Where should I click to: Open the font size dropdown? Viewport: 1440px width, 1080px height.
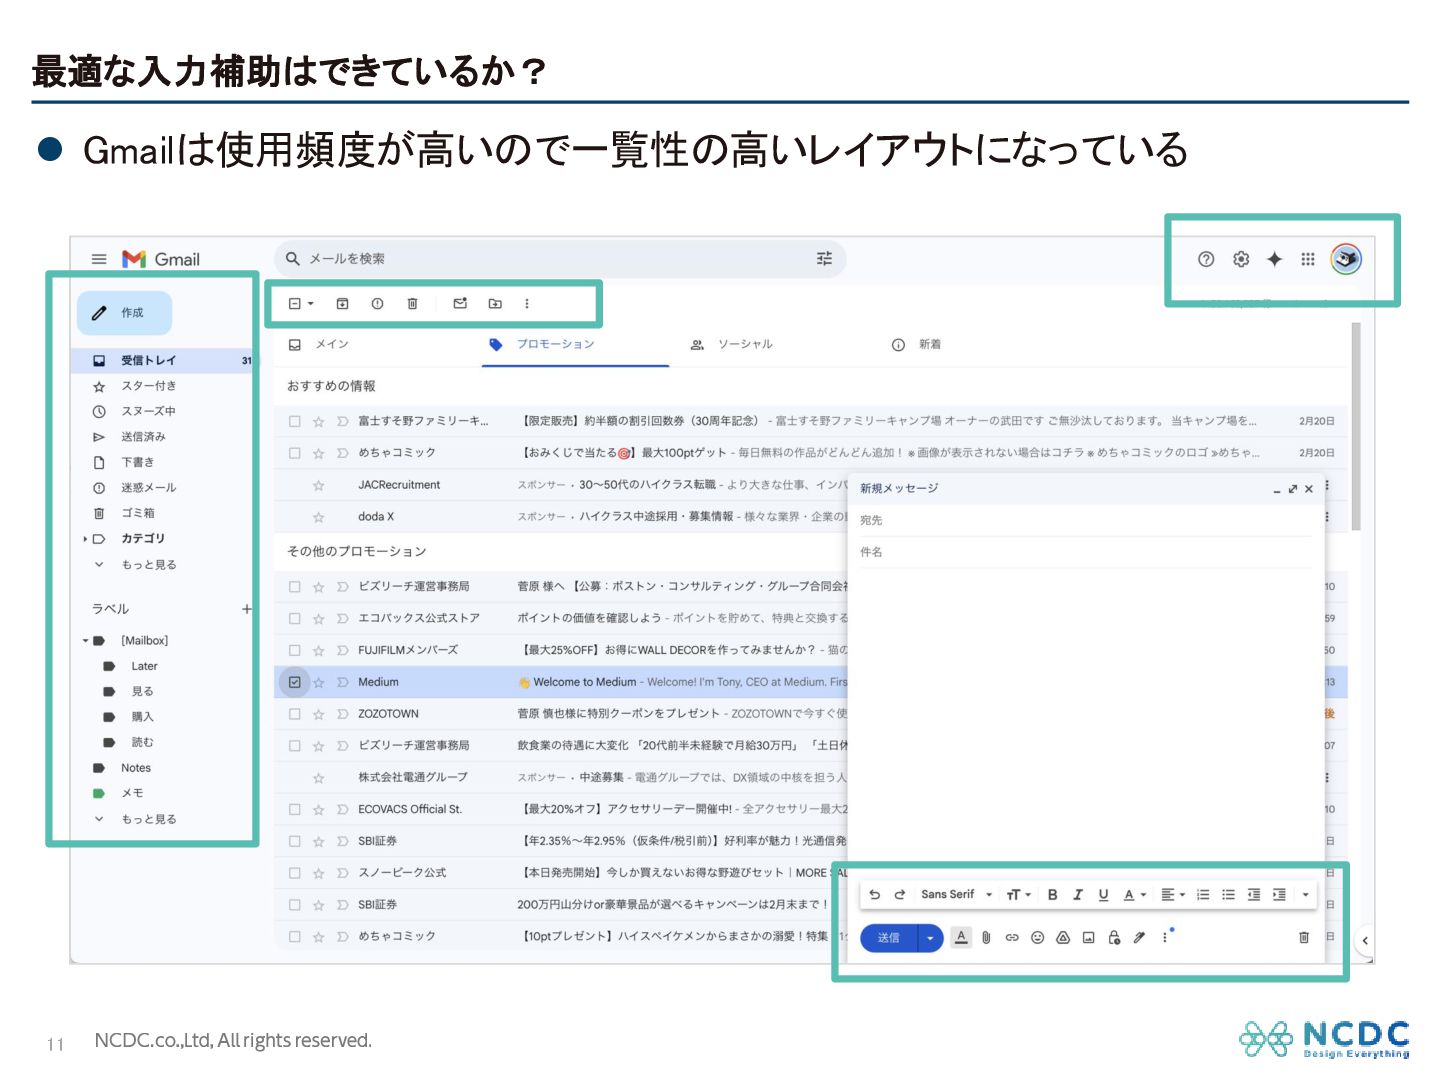1019,895
